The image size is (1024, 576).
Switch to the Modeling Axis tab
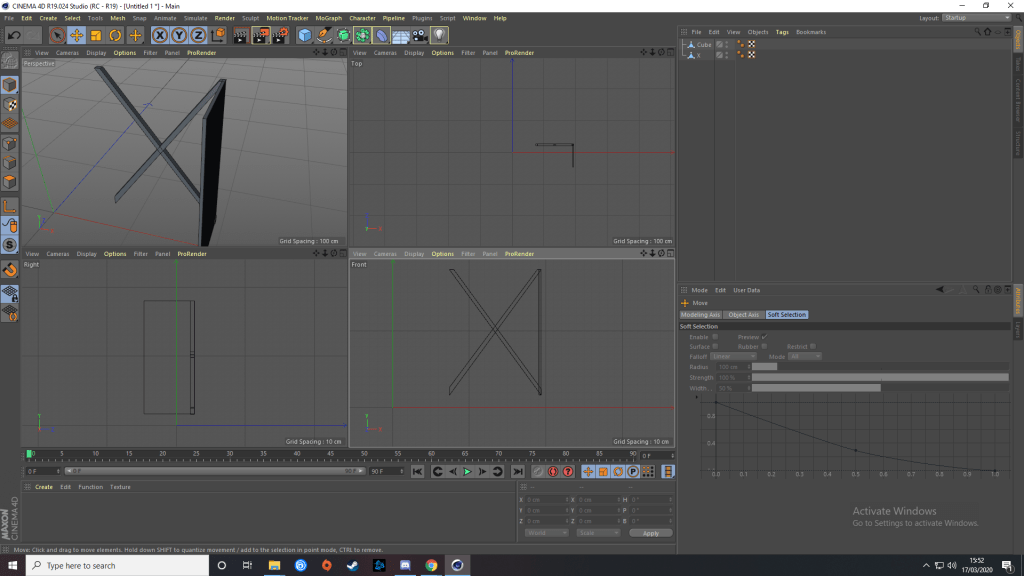coord(701,315)
